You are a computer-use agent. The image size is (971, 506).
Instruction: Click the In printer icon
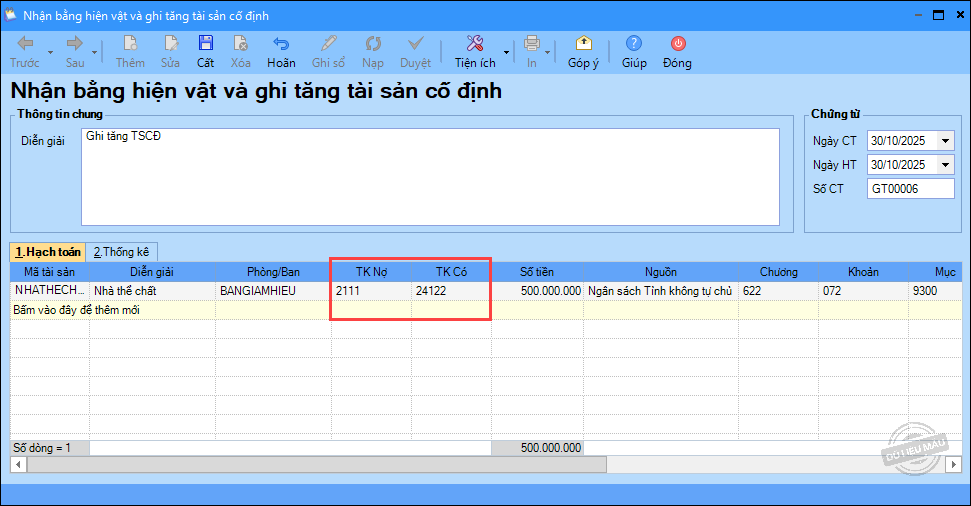tap(532, 44)
